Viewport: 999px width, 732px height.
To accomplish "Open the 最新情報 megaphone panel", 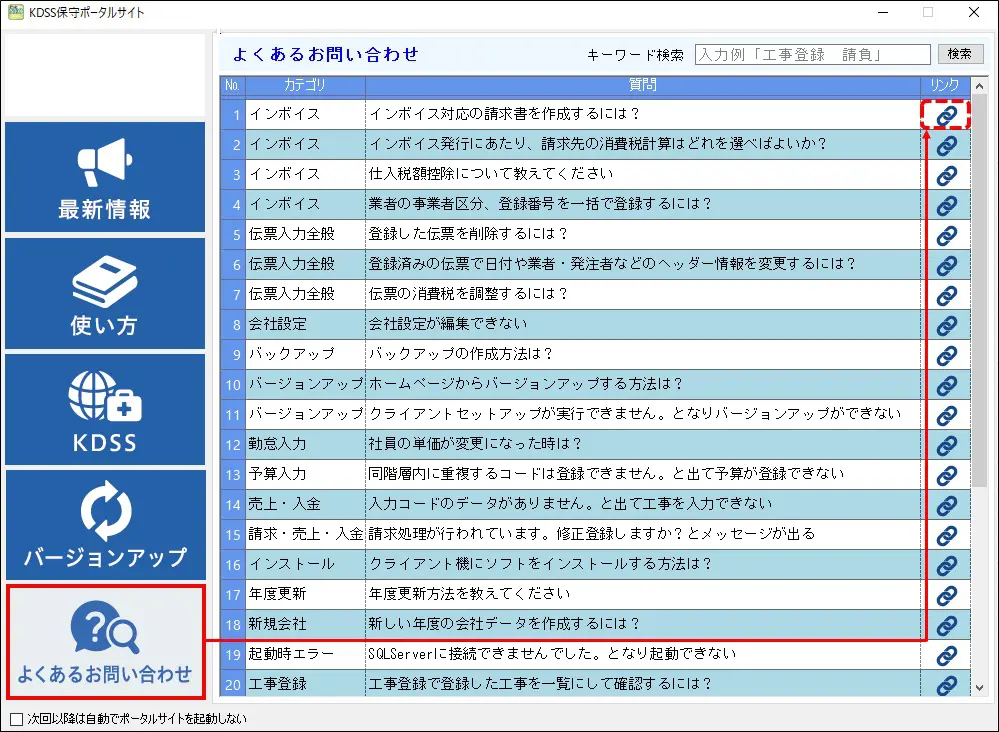I will pos(104,178).
